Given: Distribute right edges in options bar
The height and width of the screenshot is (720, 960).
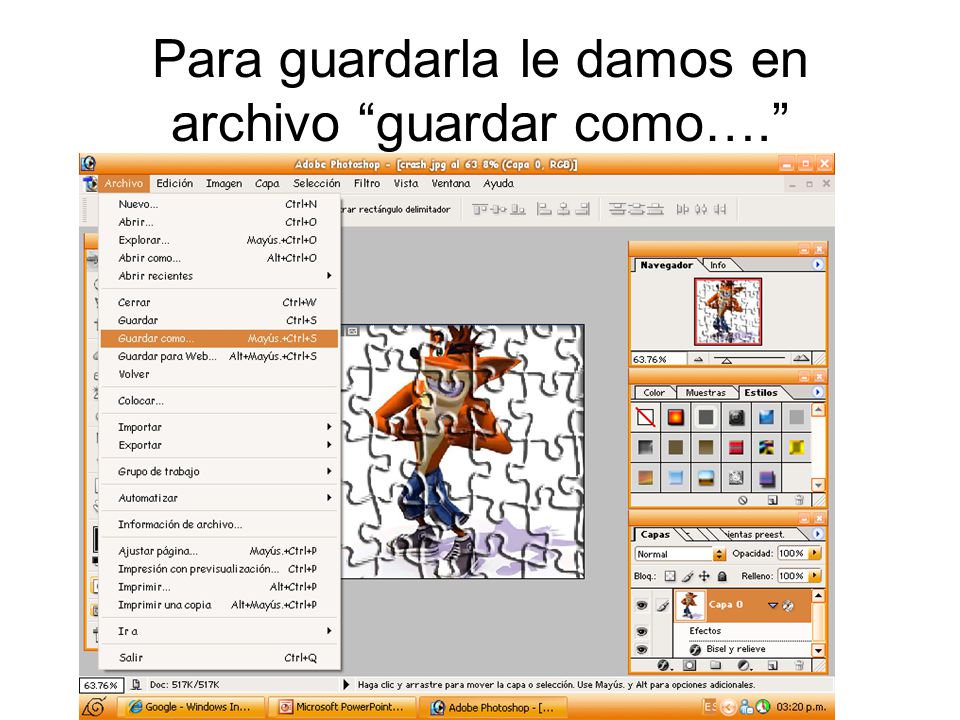Looking at the screenshot, I should [x=721, y=210].
